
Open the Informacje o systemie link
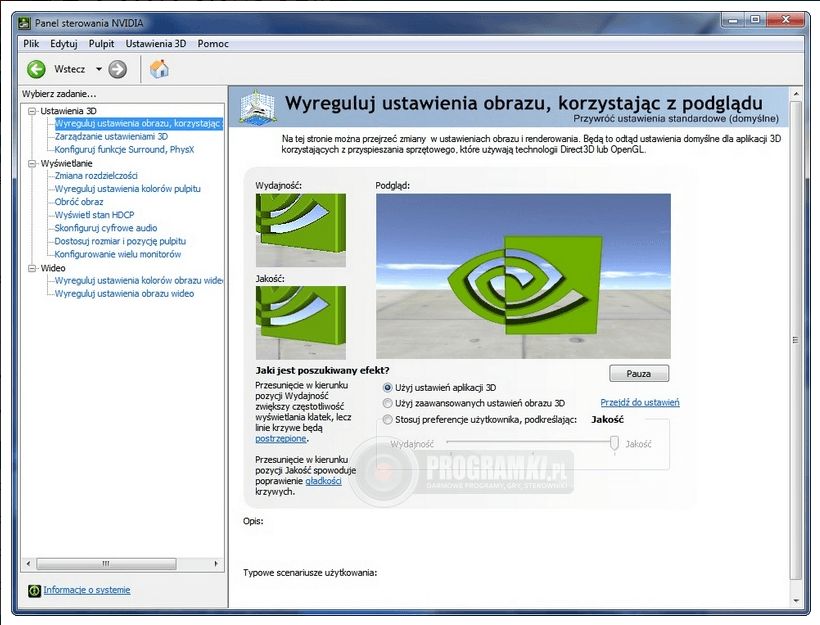click(x=87, y=590)
